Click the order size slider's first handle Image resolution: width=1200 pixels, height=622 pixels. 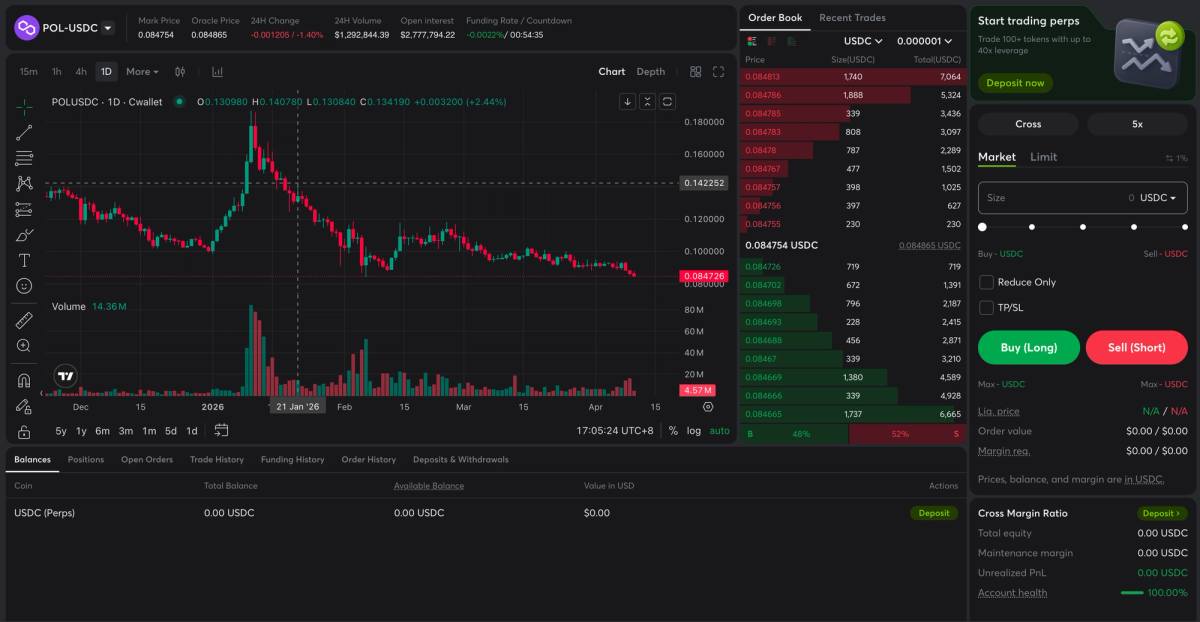point(982,227)
